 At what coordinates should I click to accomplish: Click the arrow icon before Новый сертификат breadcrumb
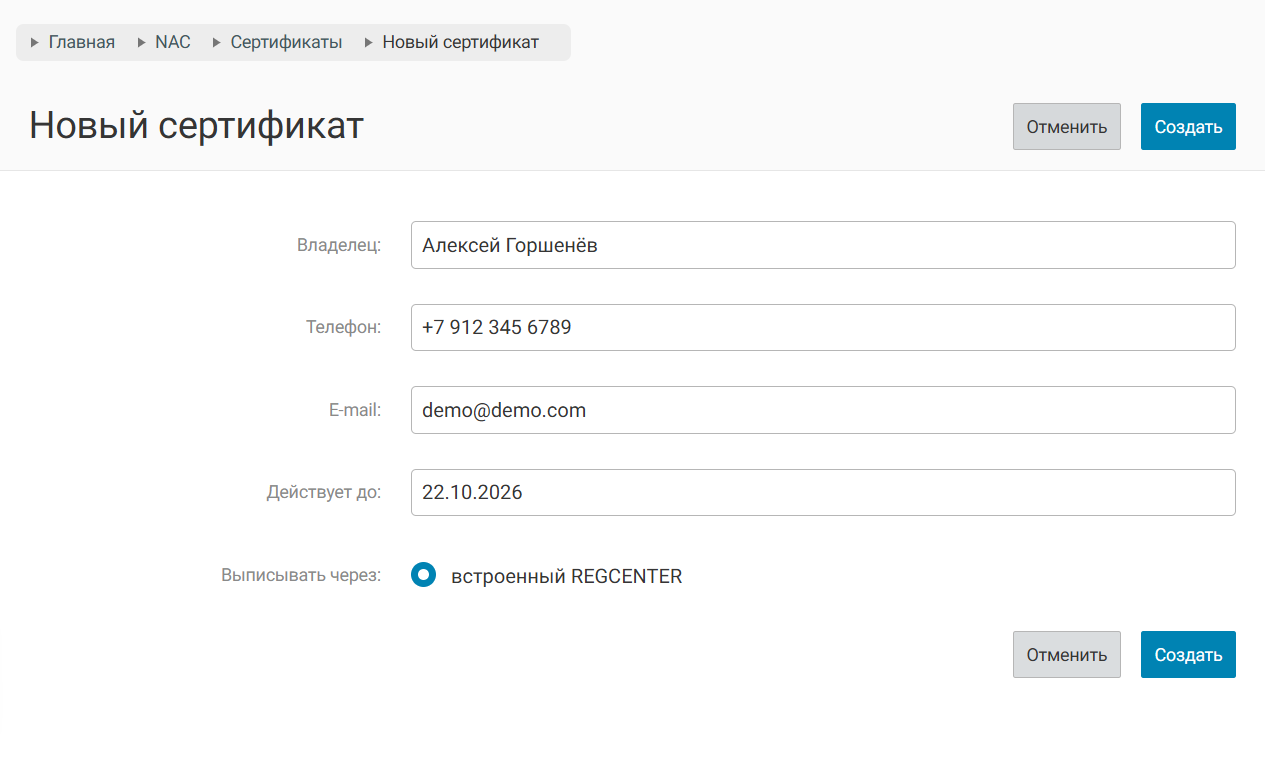(369, 43)
